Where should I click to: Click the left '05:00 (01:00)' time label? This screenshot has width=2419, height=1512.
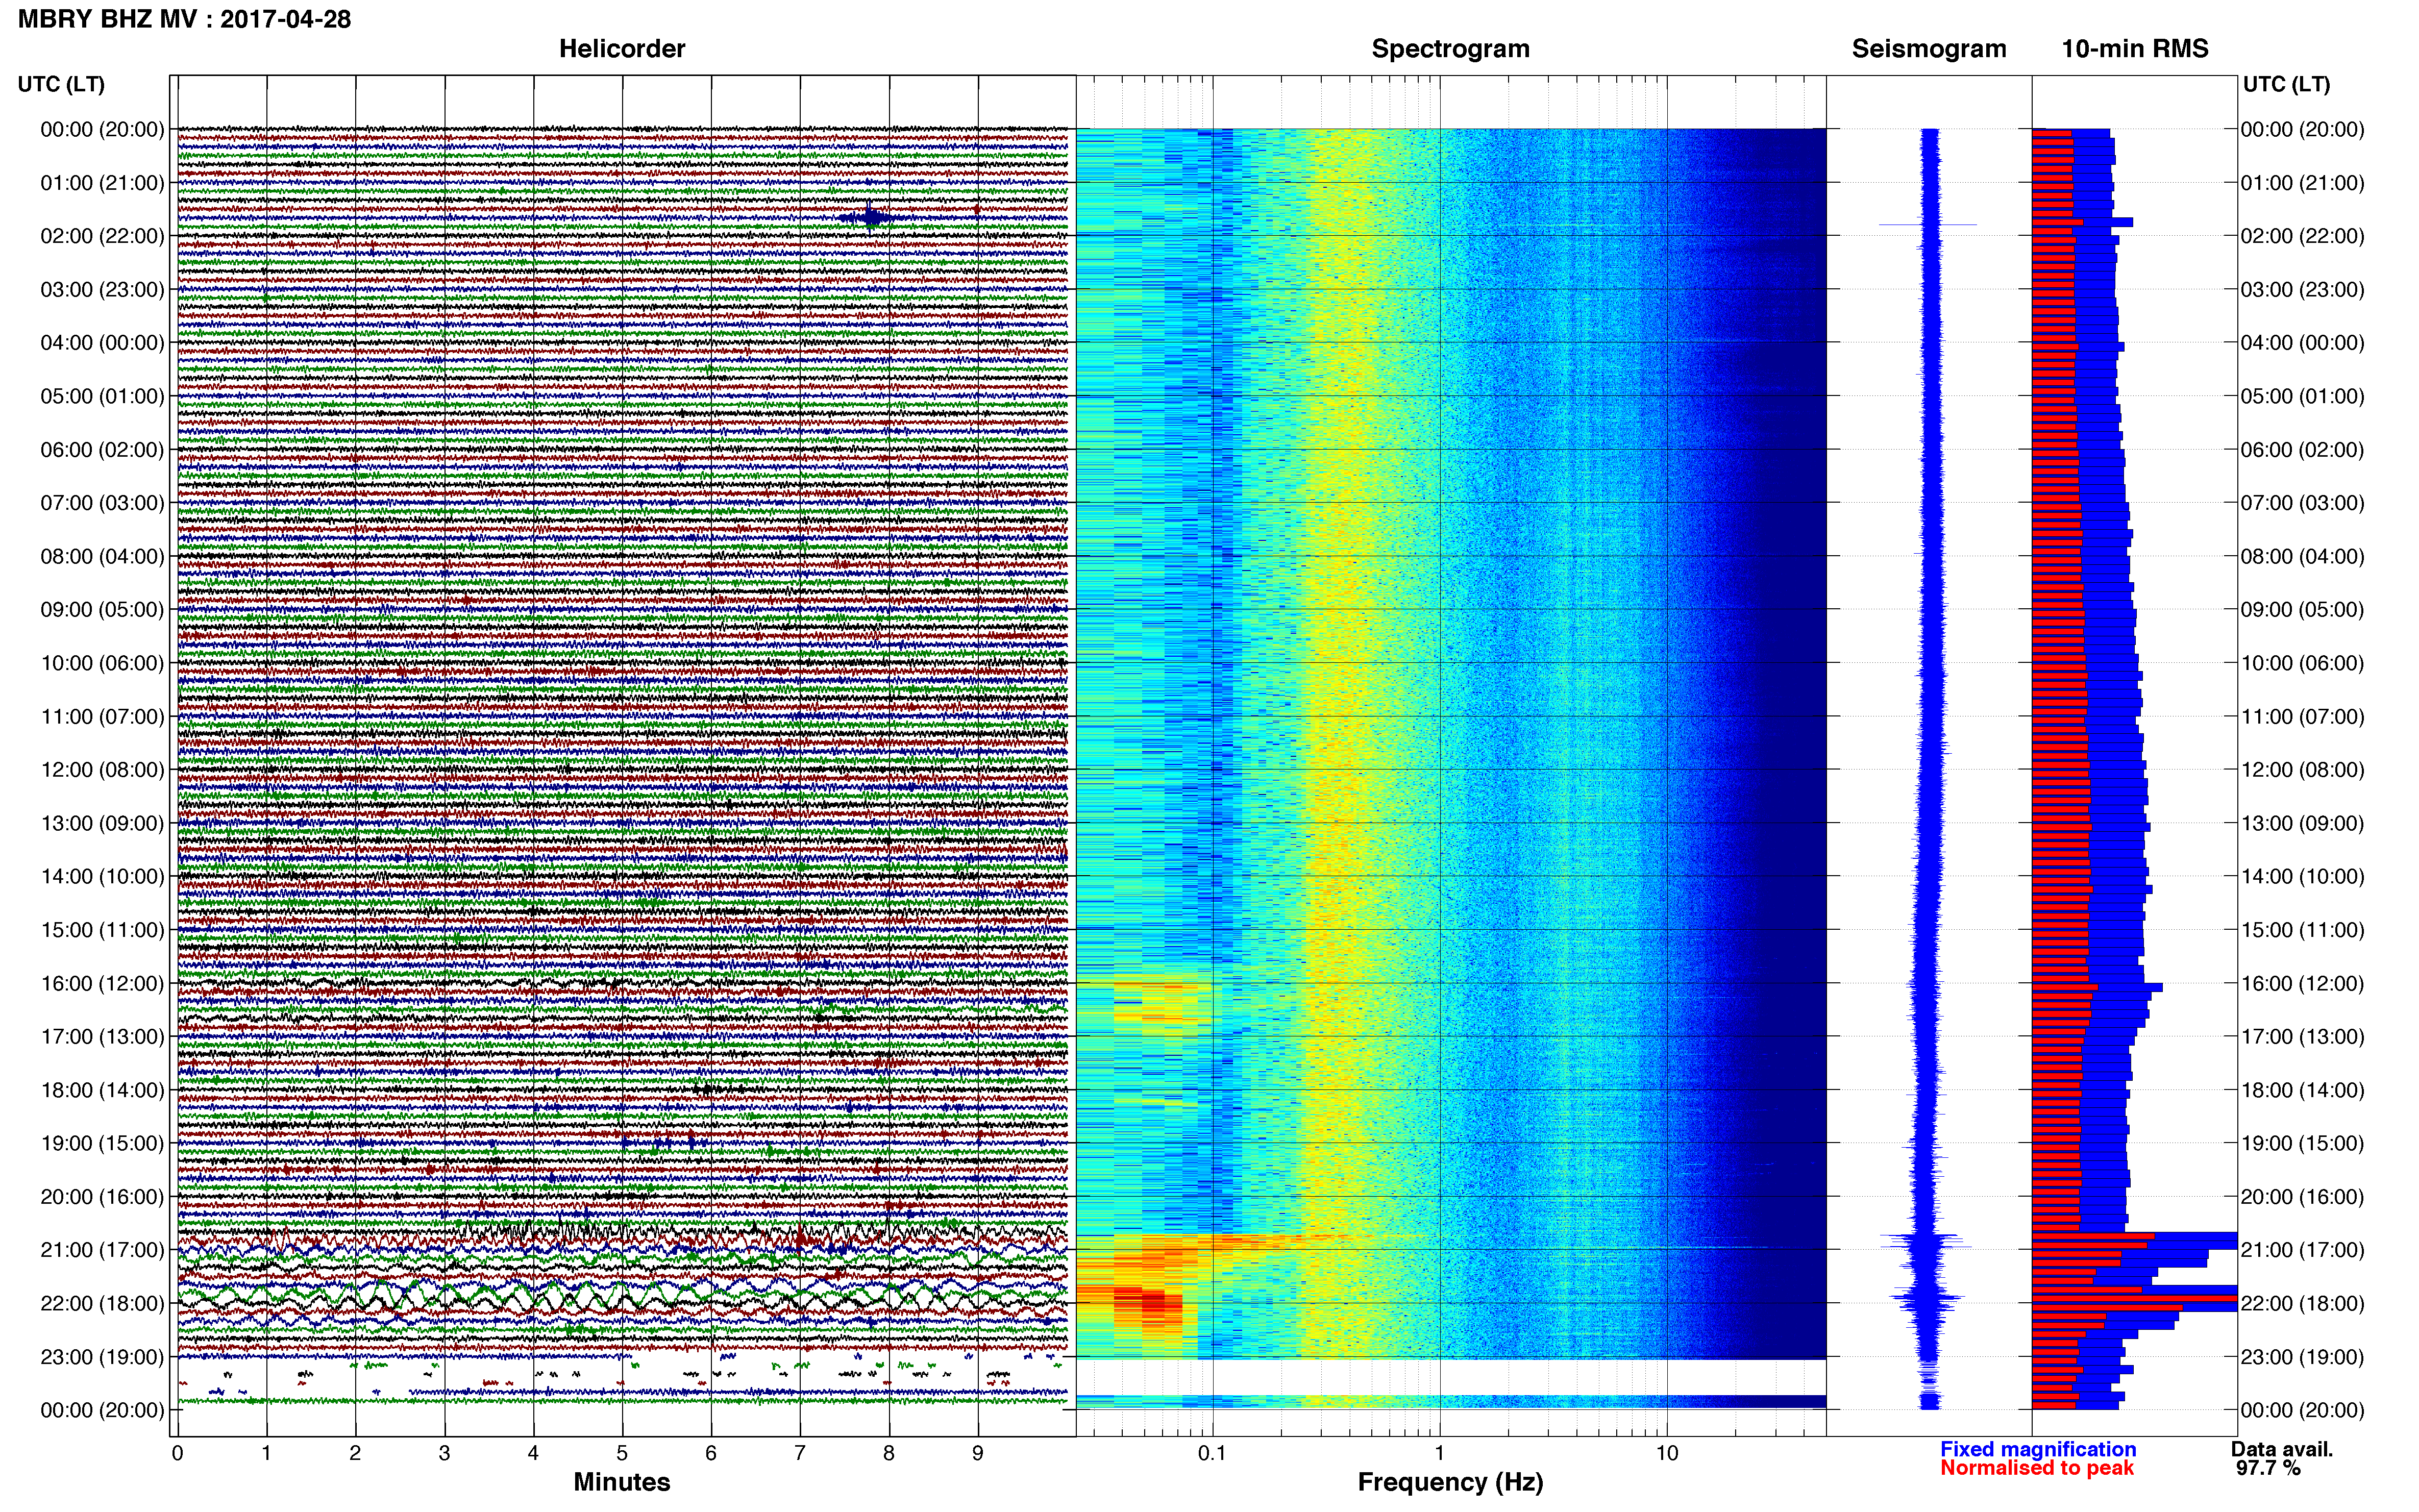[x=102, y=396]
